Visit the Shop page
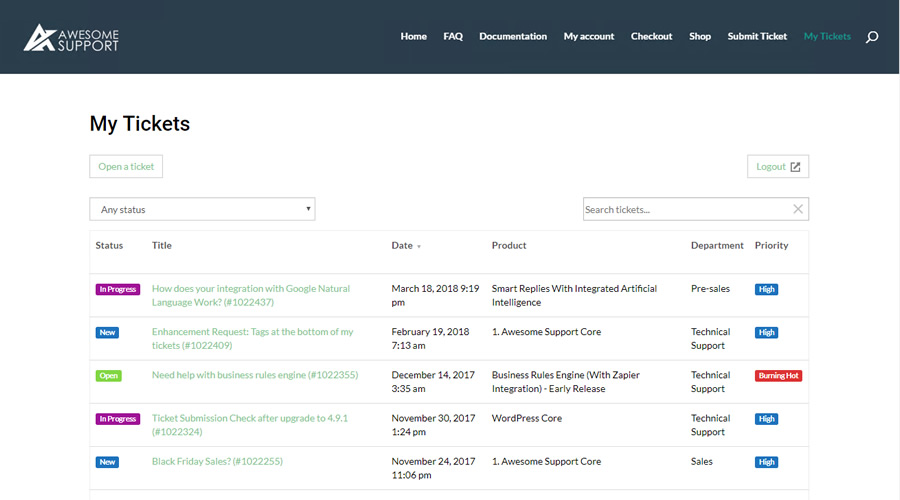Image resolution: width=900 pixels, height=500 pixels. pos(700,36)
